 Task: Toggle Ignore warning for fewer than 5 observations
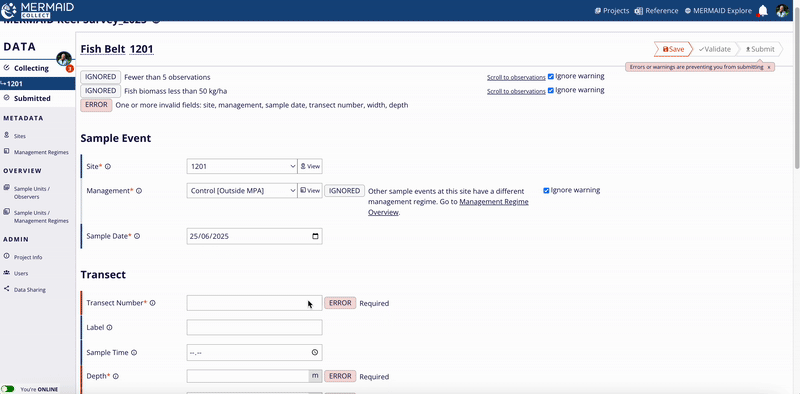(551, 77)
